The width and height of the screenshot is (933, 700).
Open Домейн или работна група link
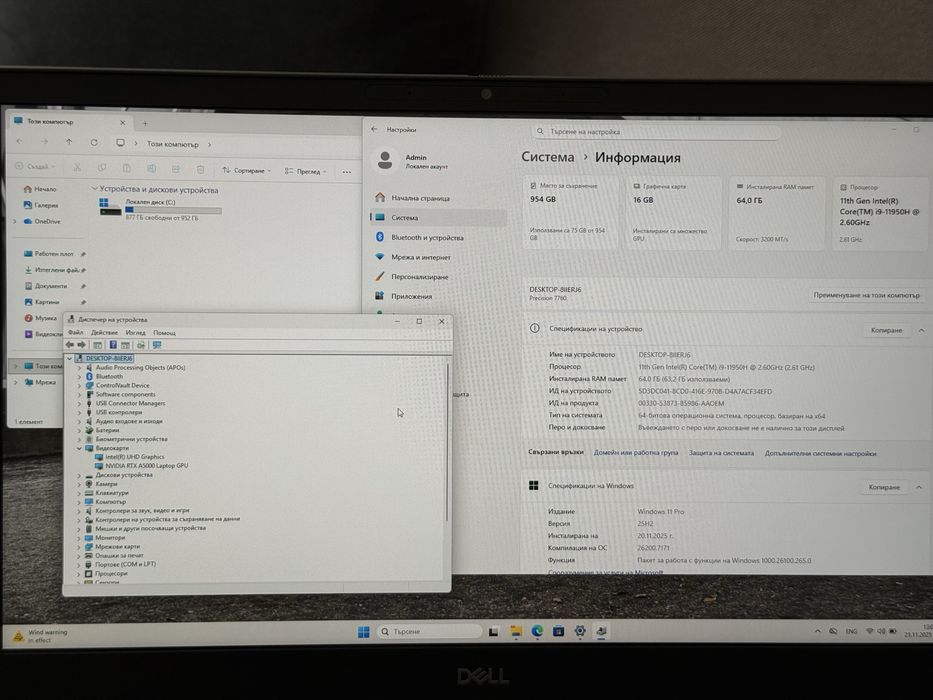click(x=635, y=452)
